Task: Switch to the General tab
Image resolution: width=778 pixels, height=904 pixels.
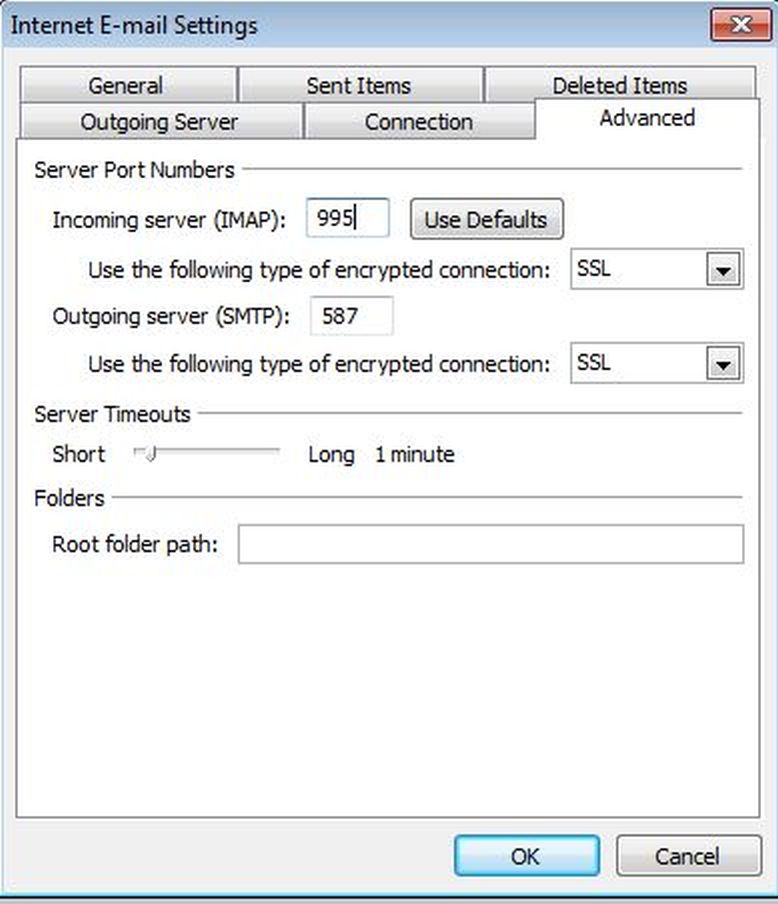Action: click(x=127, y=85)
